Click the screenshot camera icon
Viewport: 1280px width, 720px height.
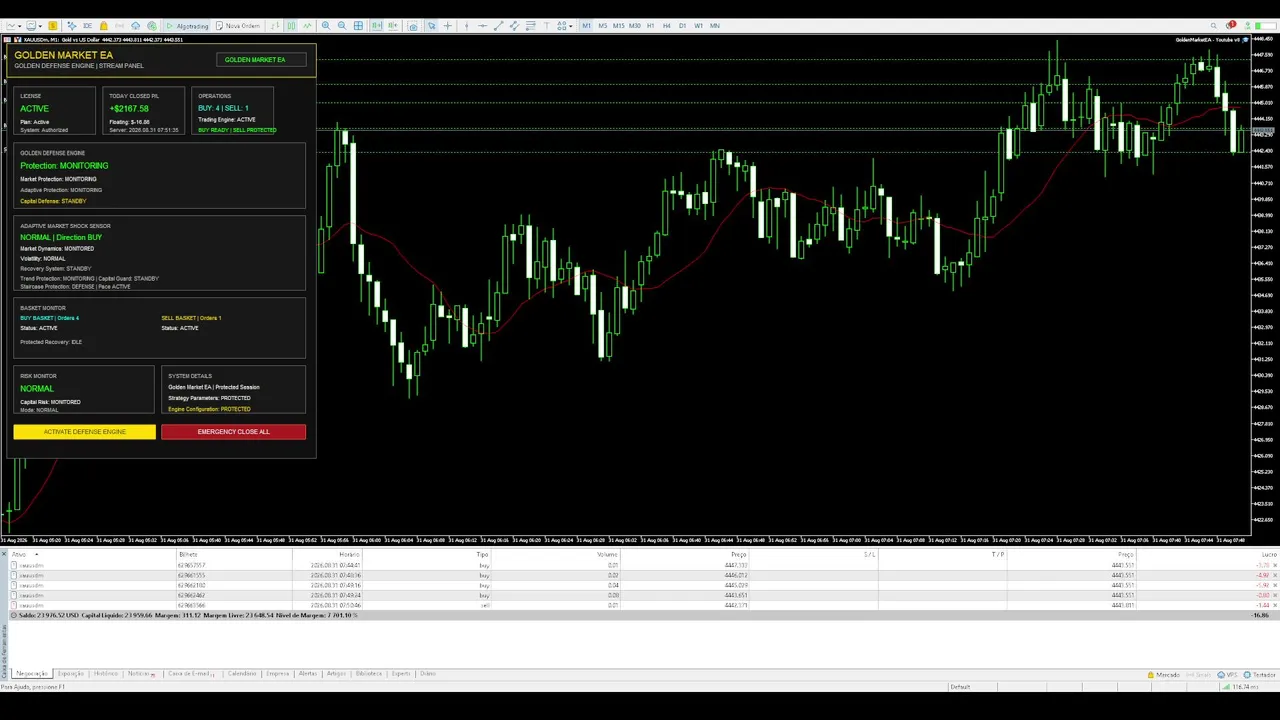click(413, 26)
